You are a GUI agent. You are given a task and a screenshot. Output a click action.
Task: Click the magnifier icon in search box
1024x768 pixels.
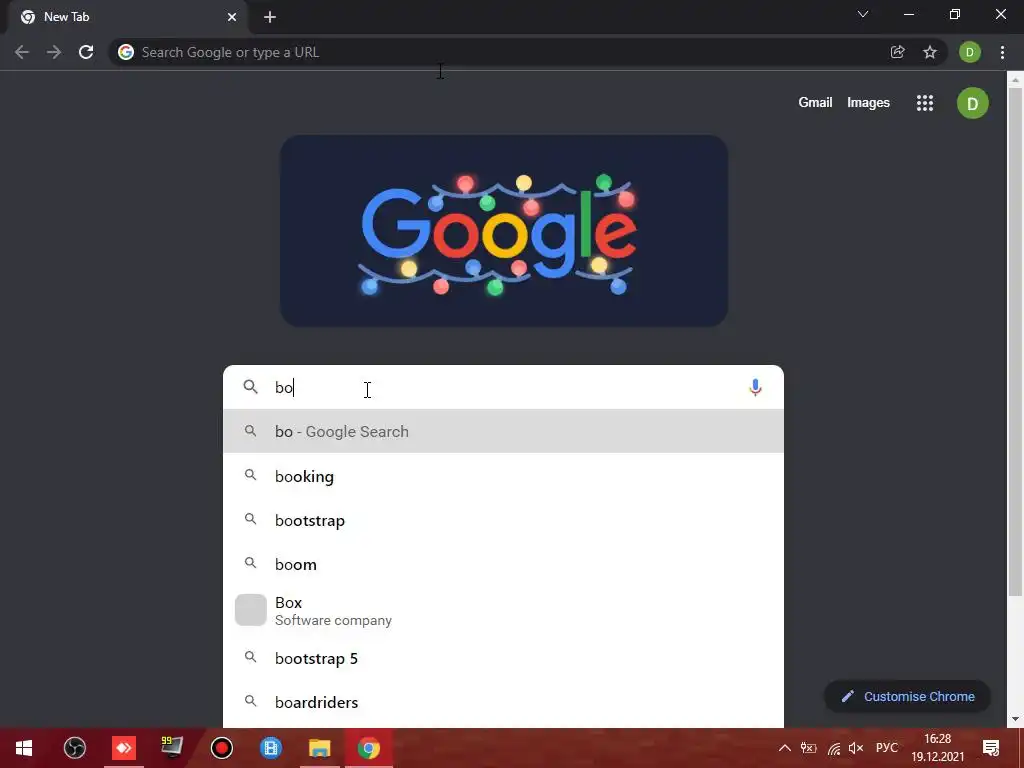click(x=251, y=387)
